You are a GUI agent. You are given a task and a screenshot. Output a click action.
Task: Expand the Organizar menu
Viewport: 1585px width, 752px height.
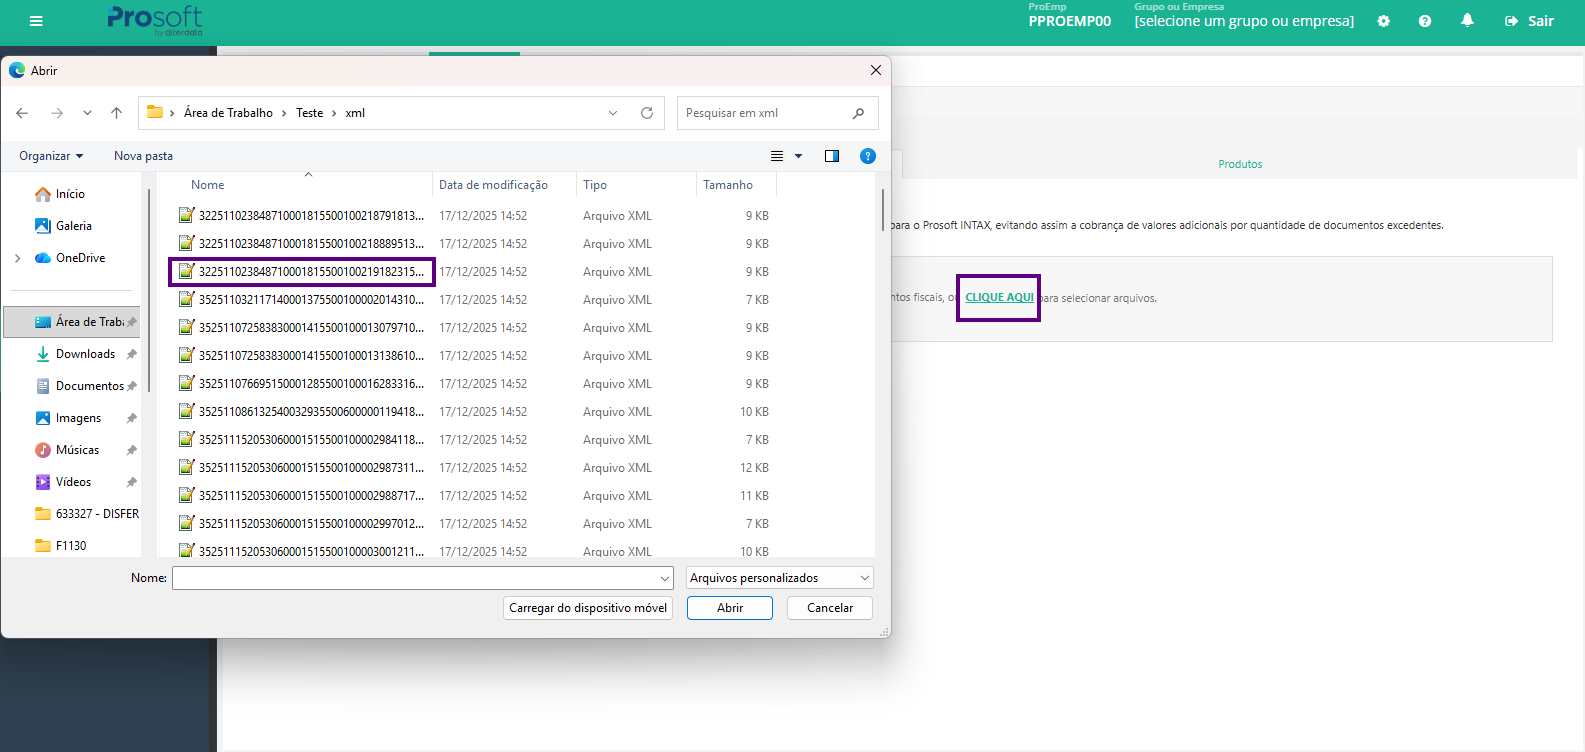pos(51,156)
